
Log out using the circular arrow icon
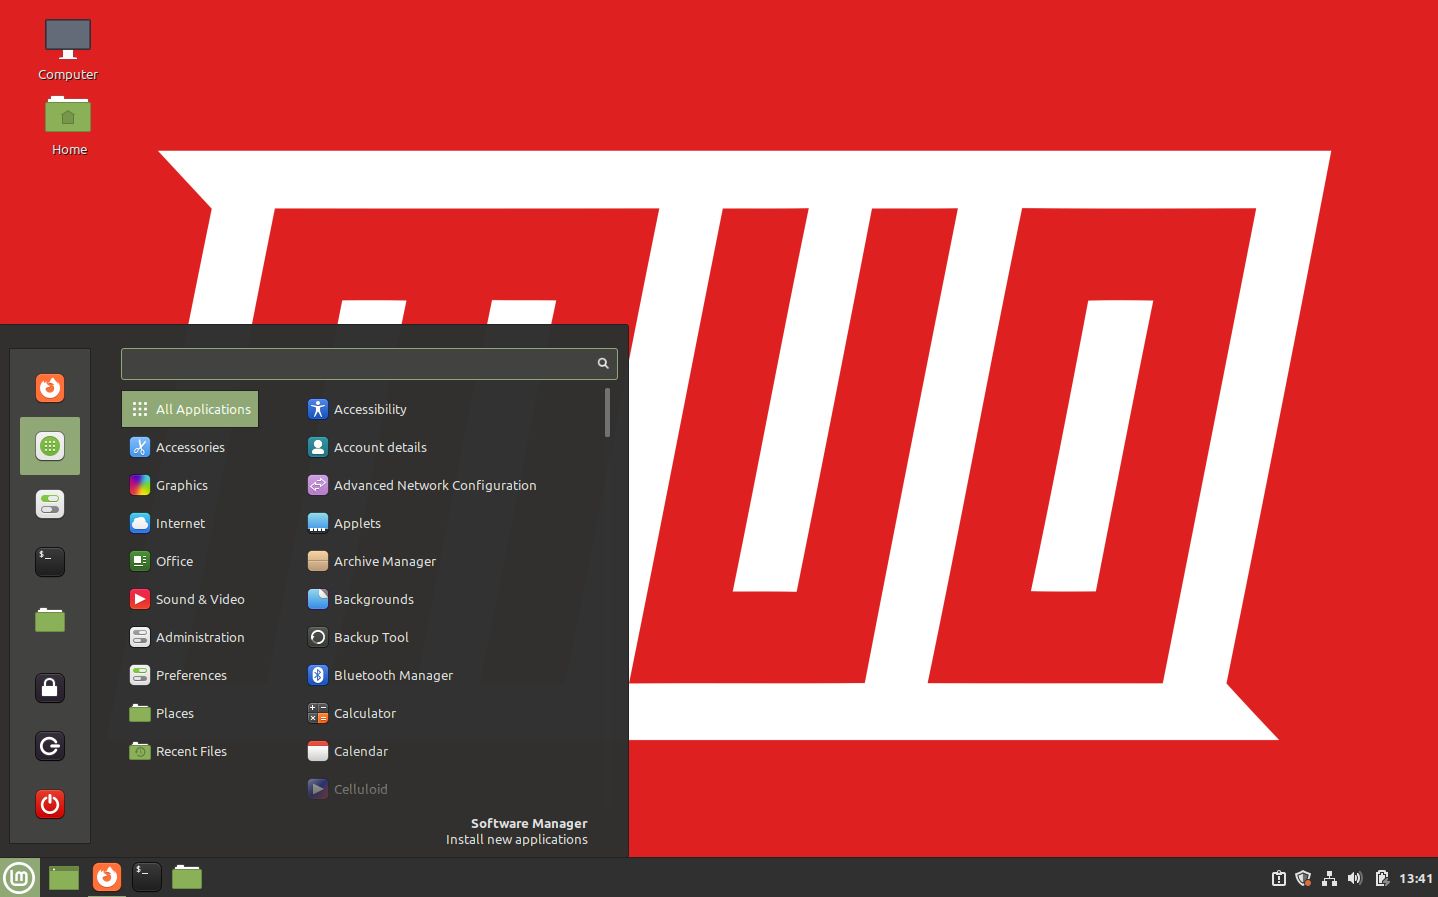click(50, 746)
